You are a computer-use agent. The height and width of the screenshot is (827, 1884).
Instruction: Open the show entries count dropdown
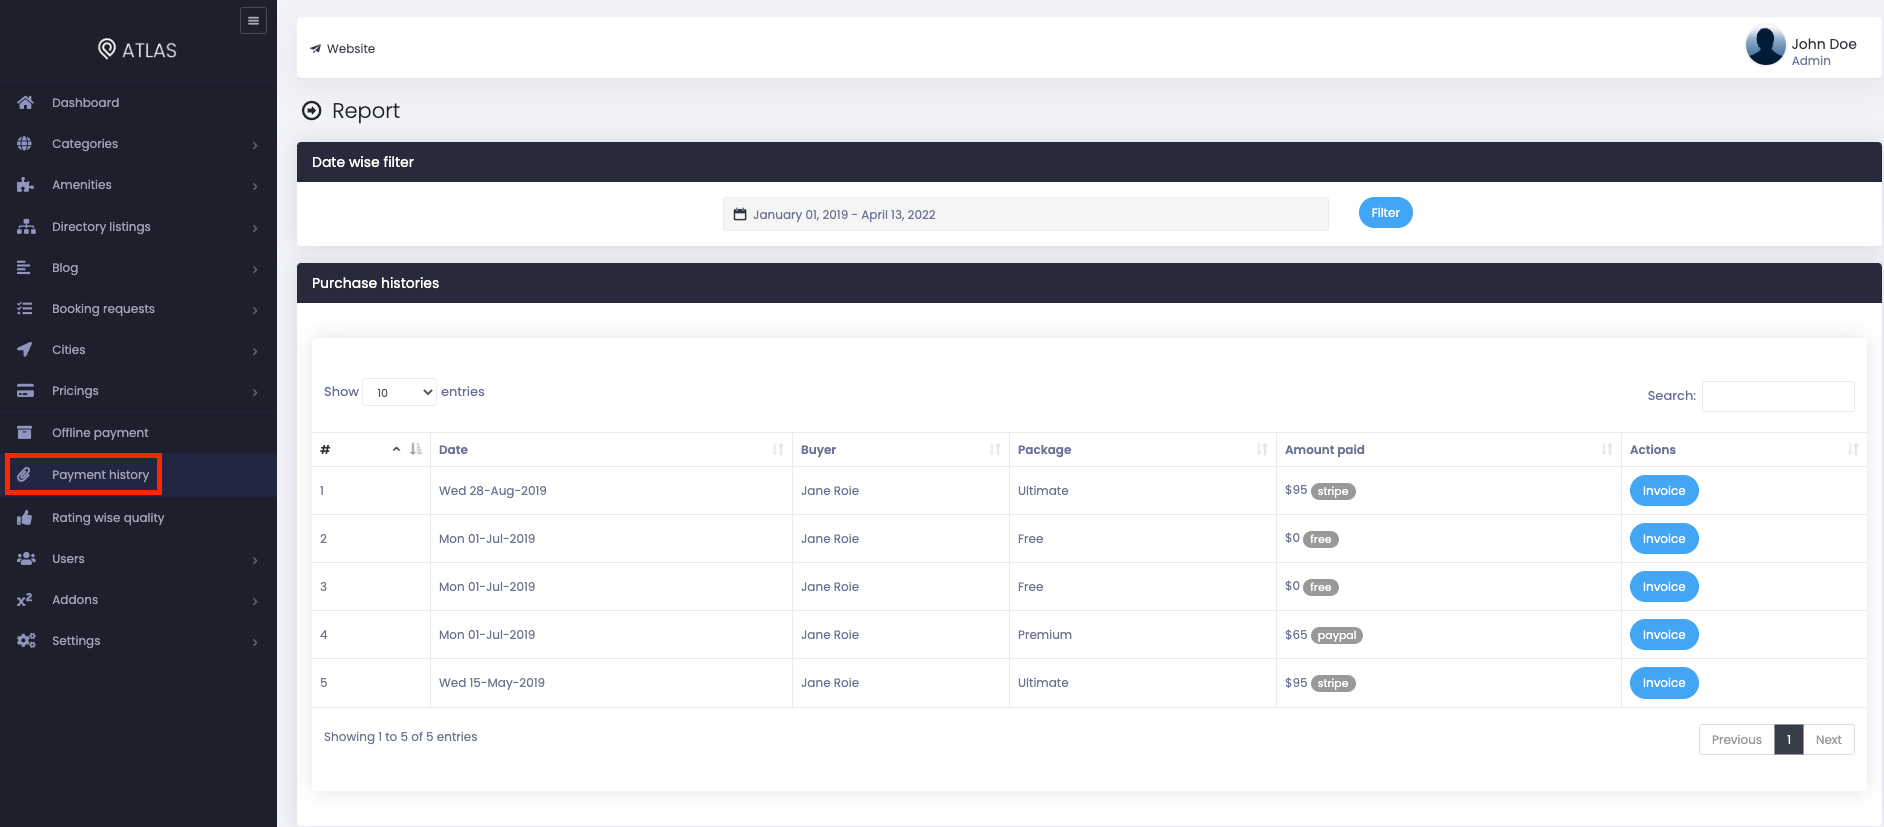(x=400, y=392)
